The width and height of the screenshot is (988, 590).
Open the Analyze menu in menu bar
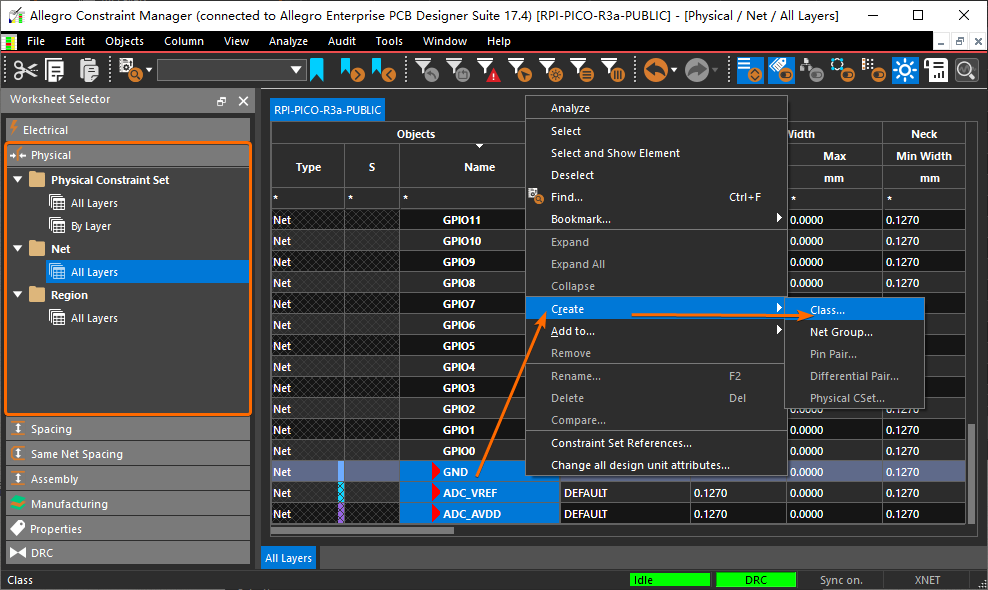pos(288,41)
